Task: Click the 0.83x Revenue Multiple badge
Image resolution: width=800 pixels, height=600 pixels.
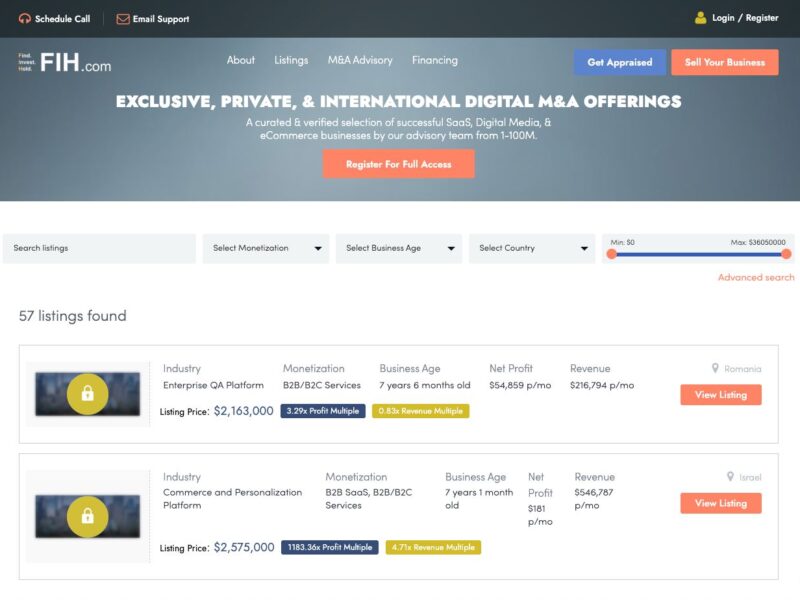Action: click(x=421, y=411)
